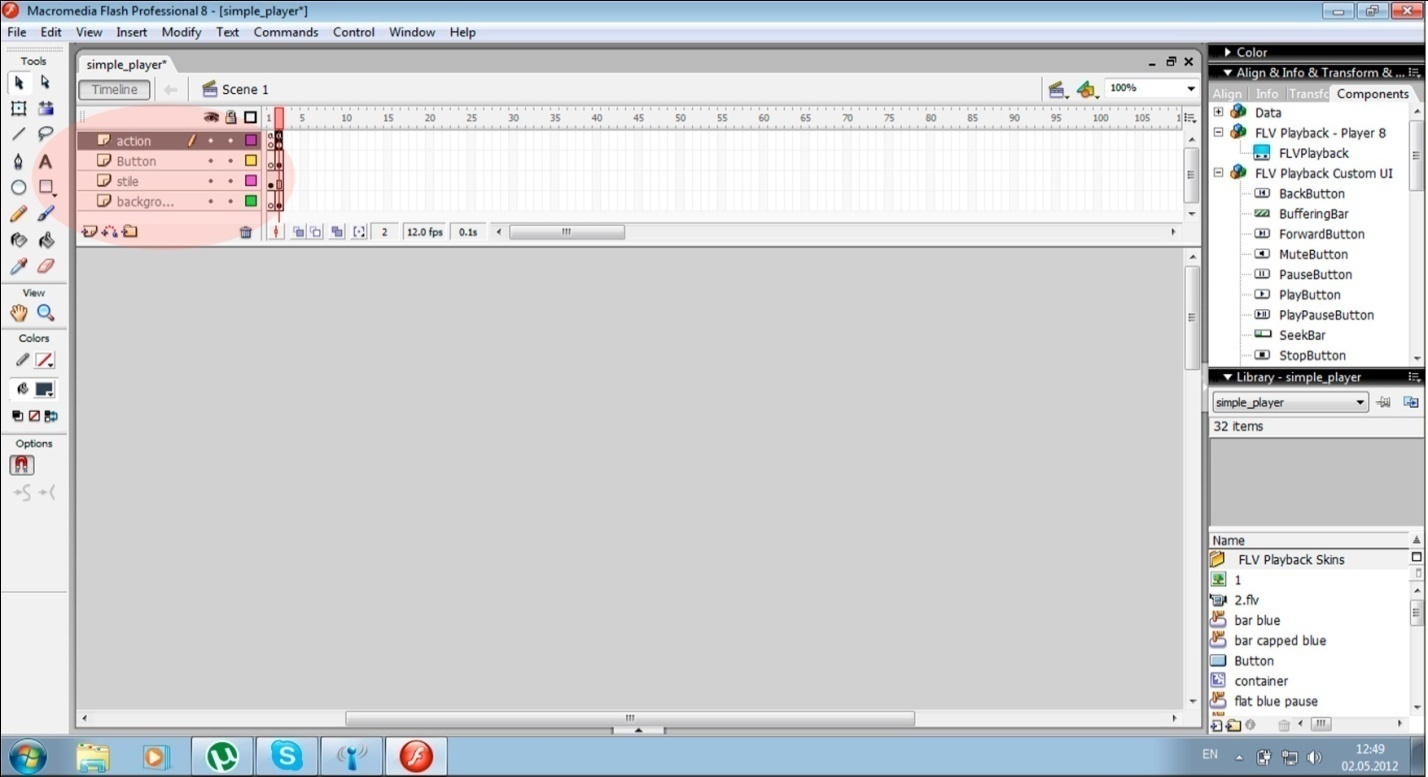Select the Lasso tool
Screen dimensions: 1428x777
45,134
